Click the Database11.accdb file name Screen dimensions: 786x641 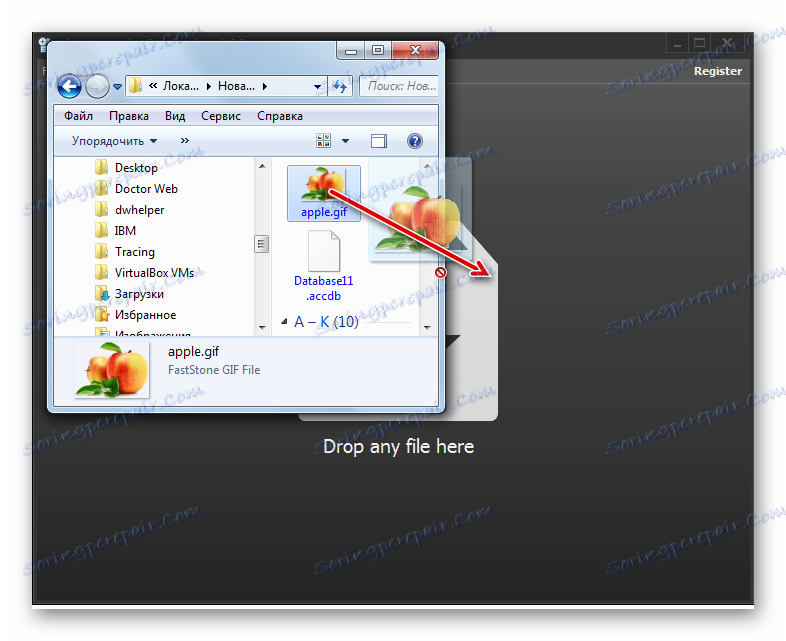click(x=324, y=288)
